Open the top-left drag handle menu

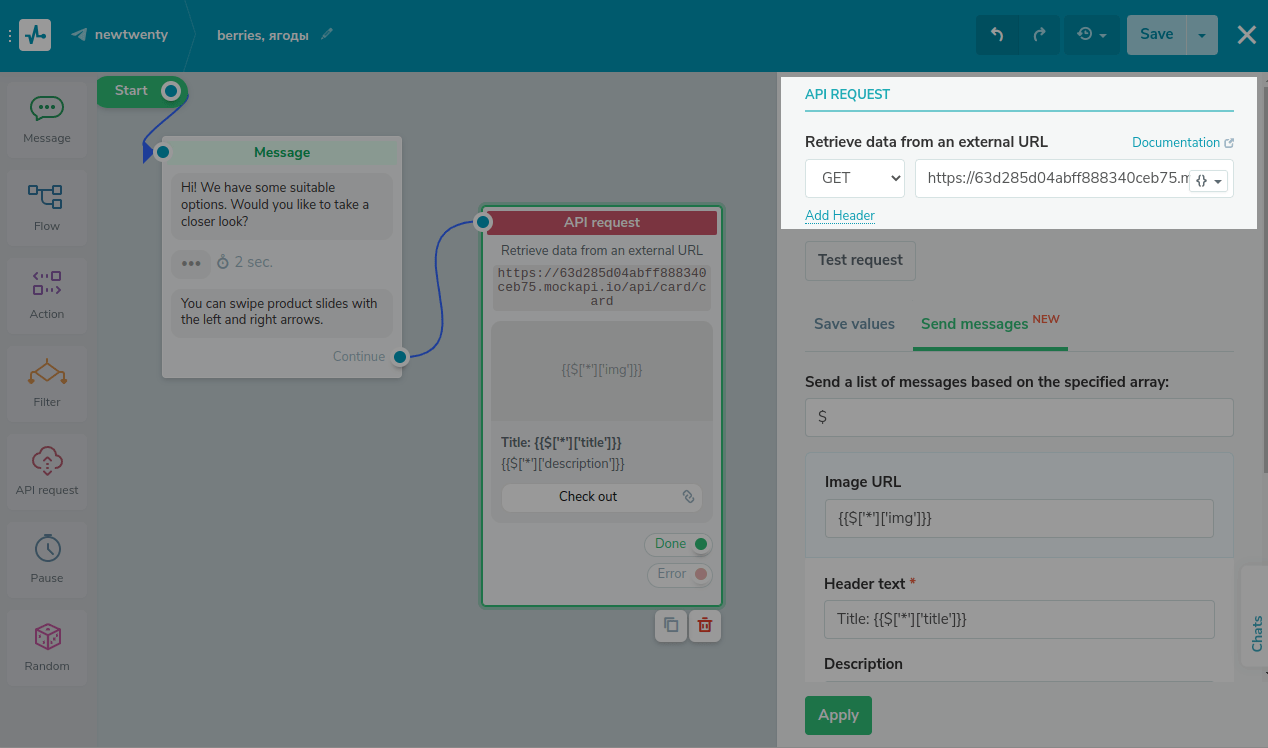click(x=10, y=35)
